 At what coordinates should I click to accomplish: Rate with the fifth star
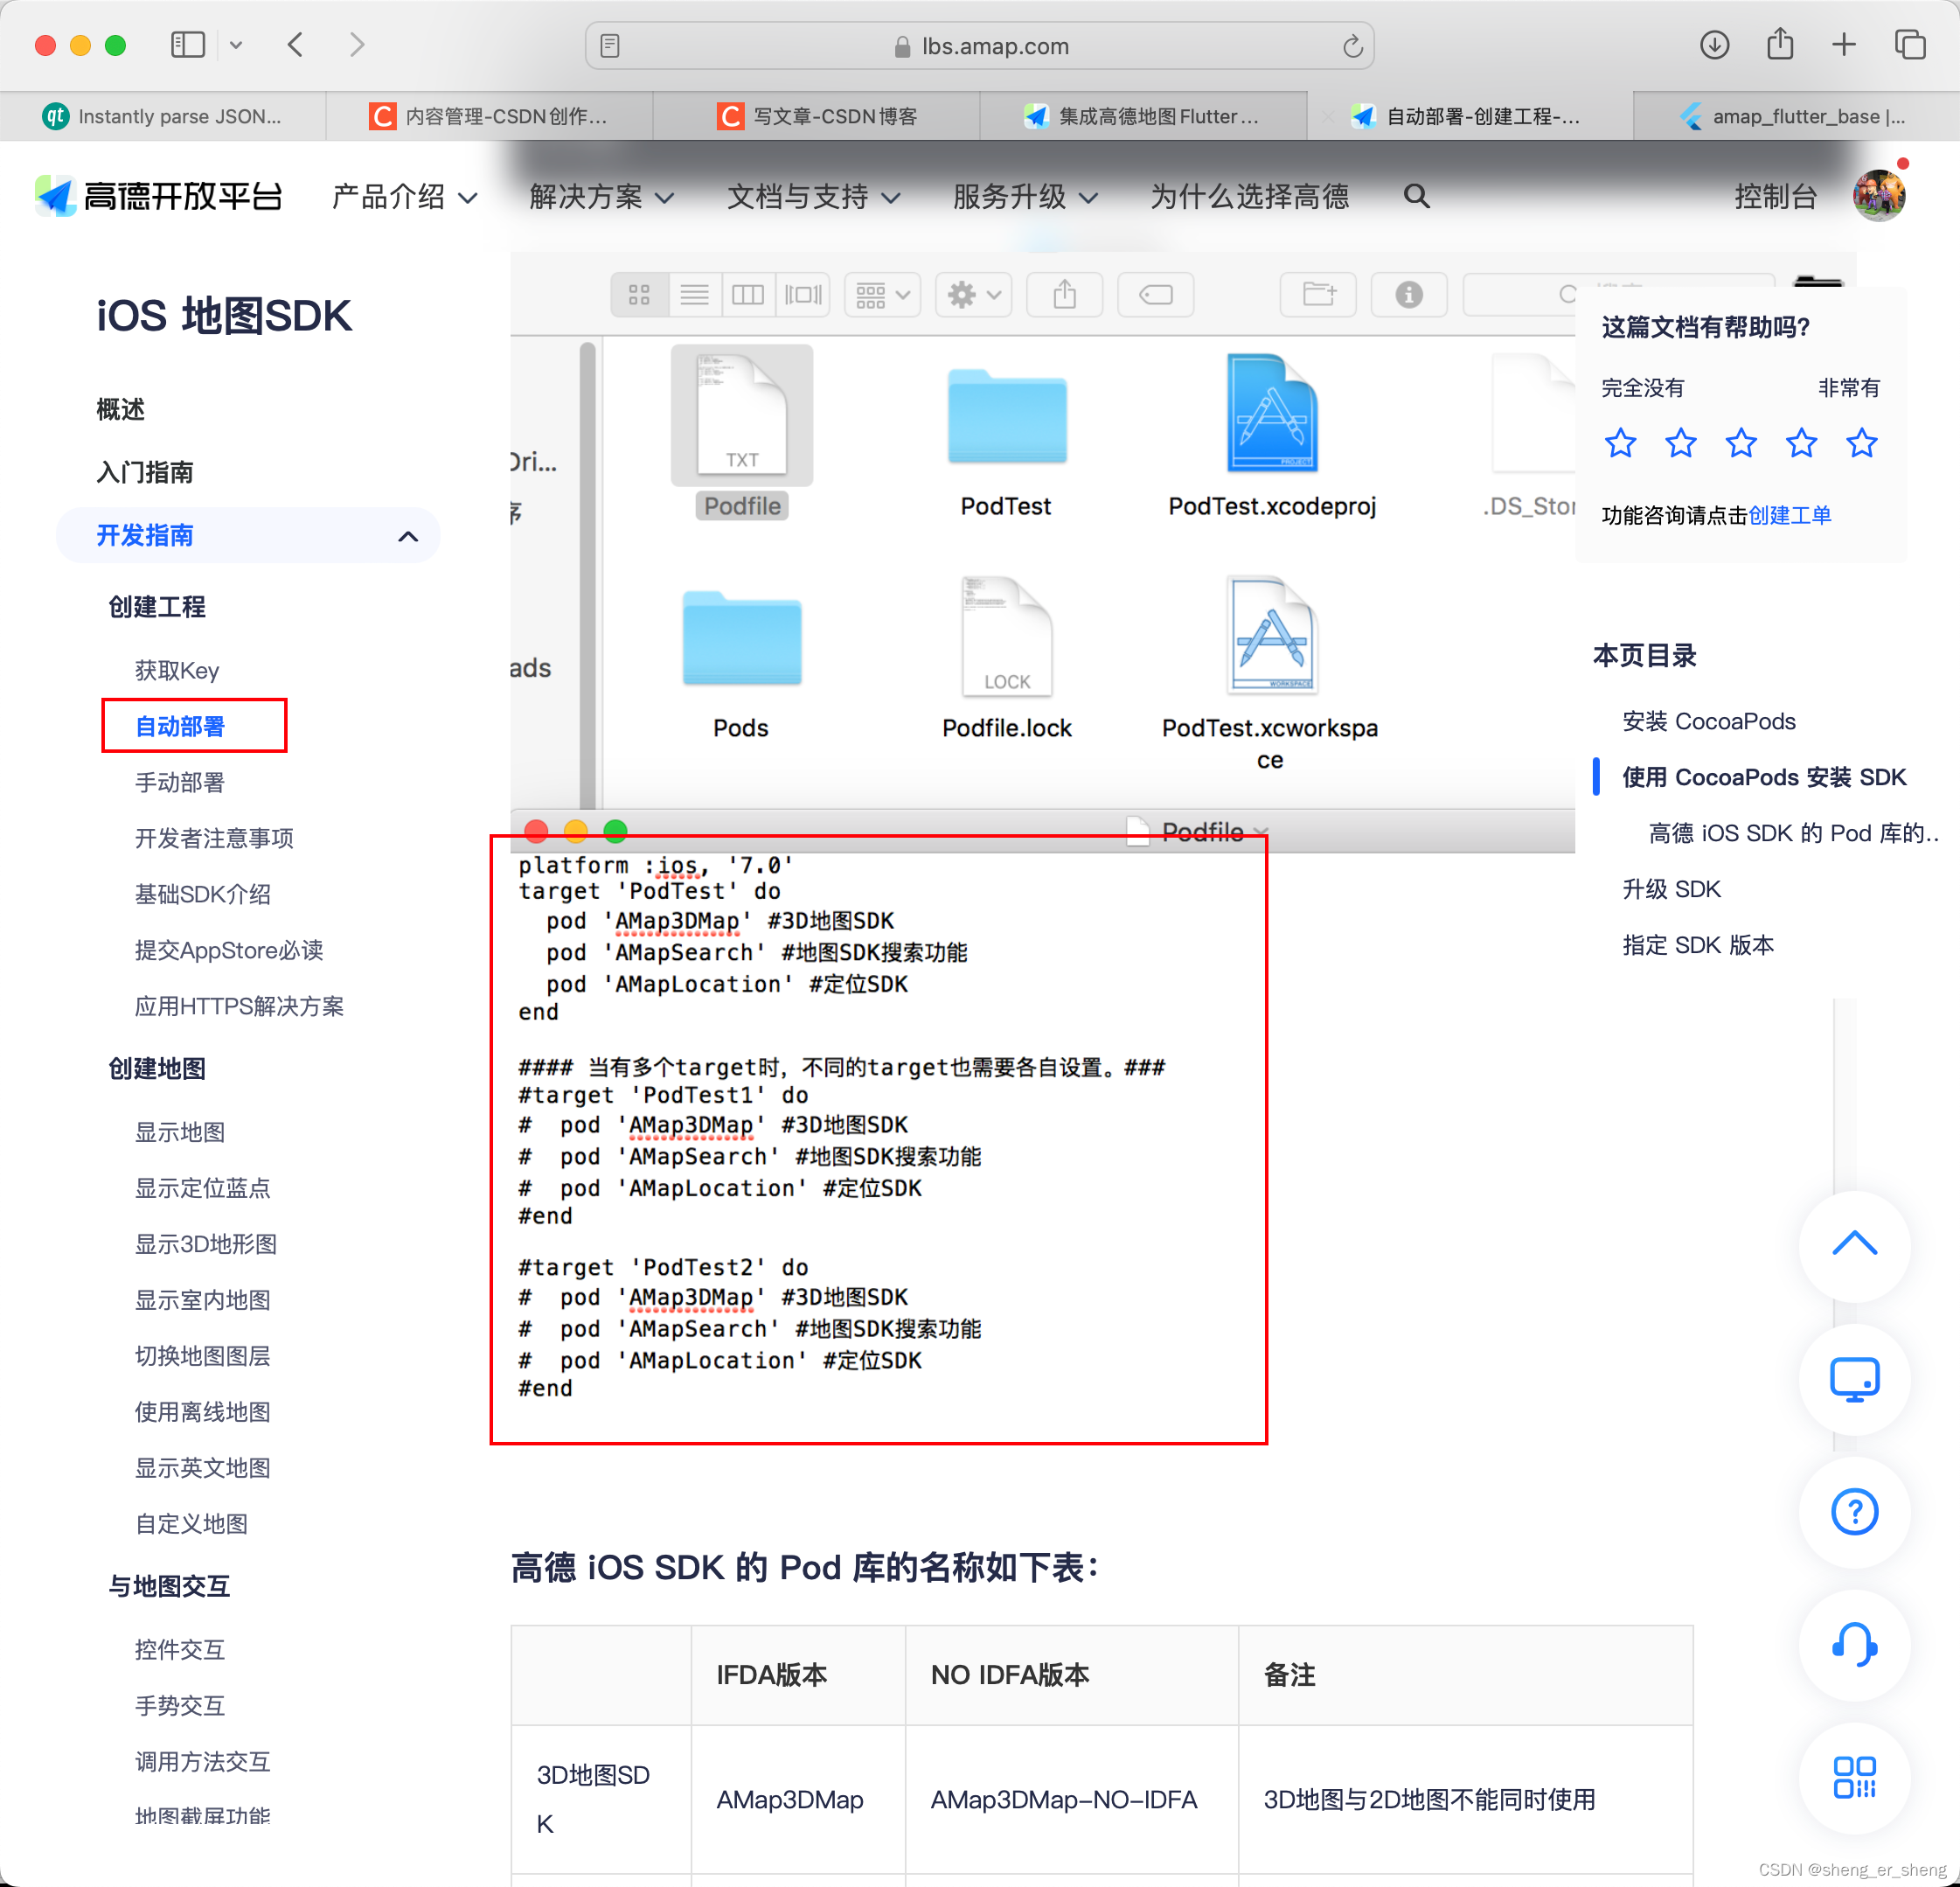1861,442
